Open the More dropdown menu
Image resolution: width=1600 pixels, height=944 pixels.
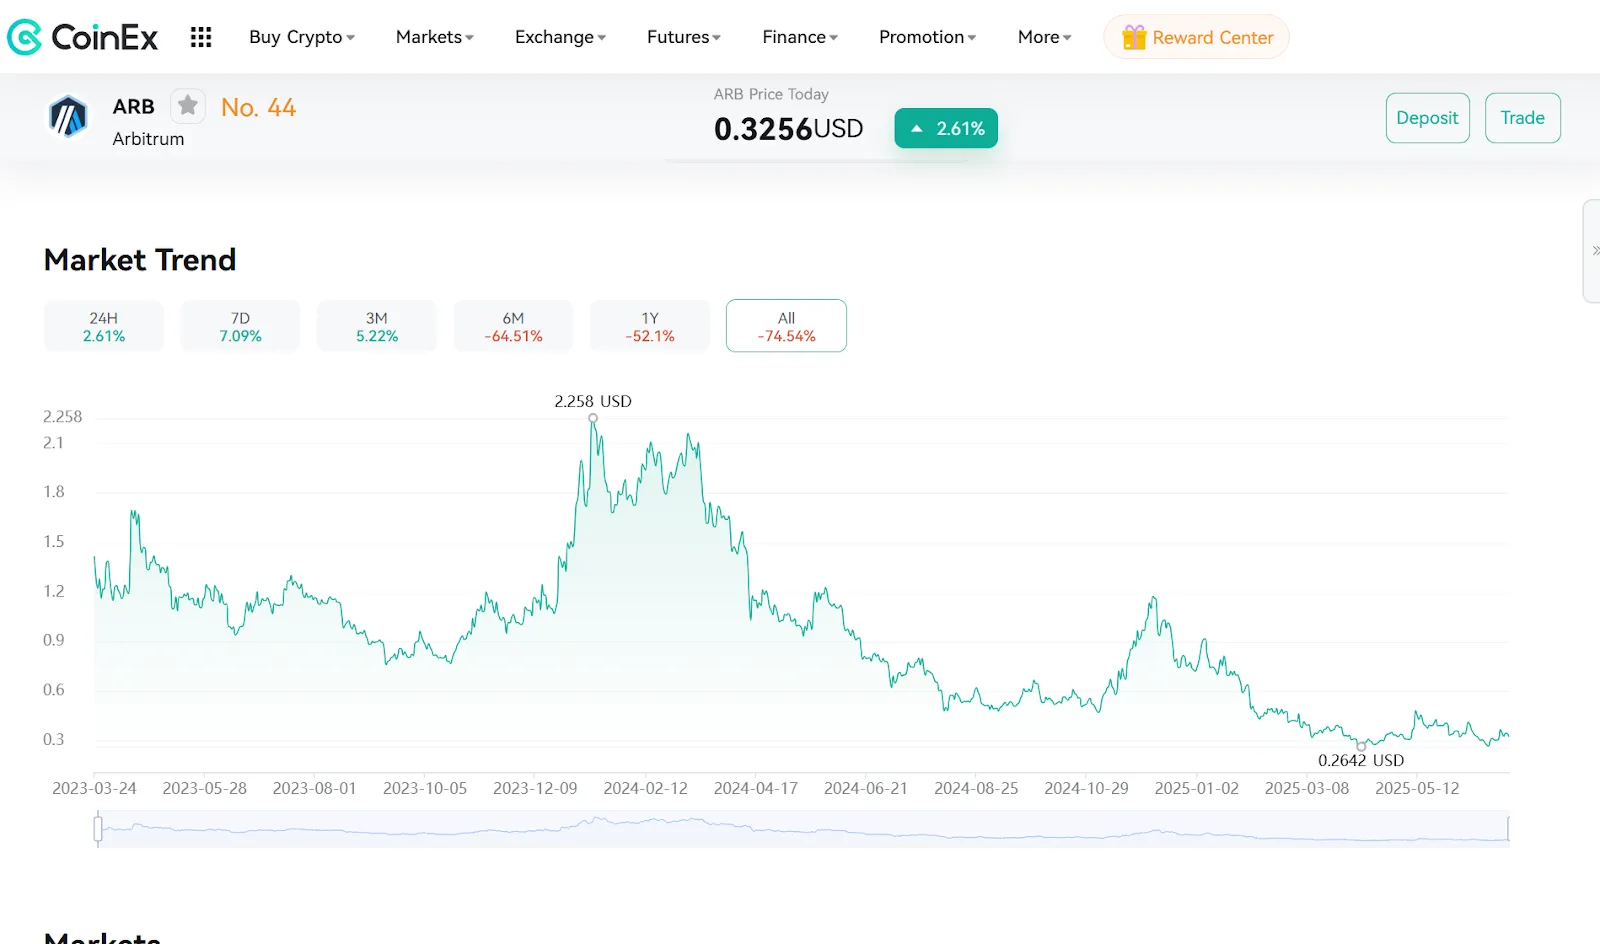[1045, 37]
